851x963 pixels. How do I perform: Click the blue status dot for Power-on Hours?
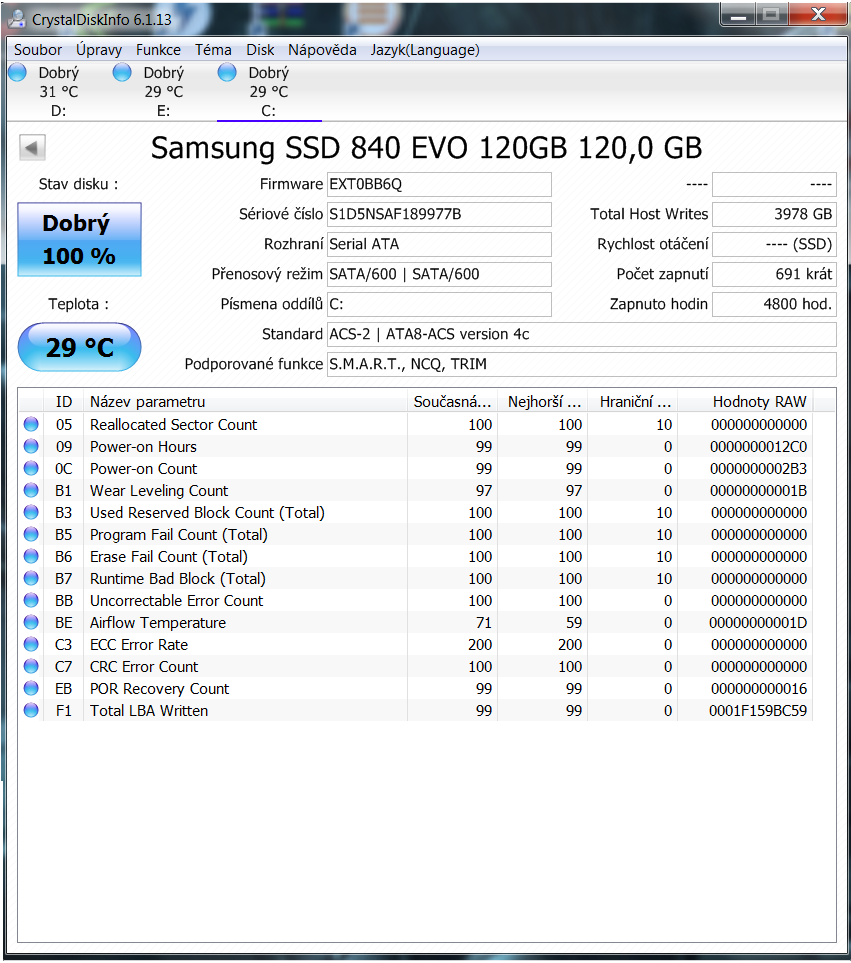click(31, 446)
